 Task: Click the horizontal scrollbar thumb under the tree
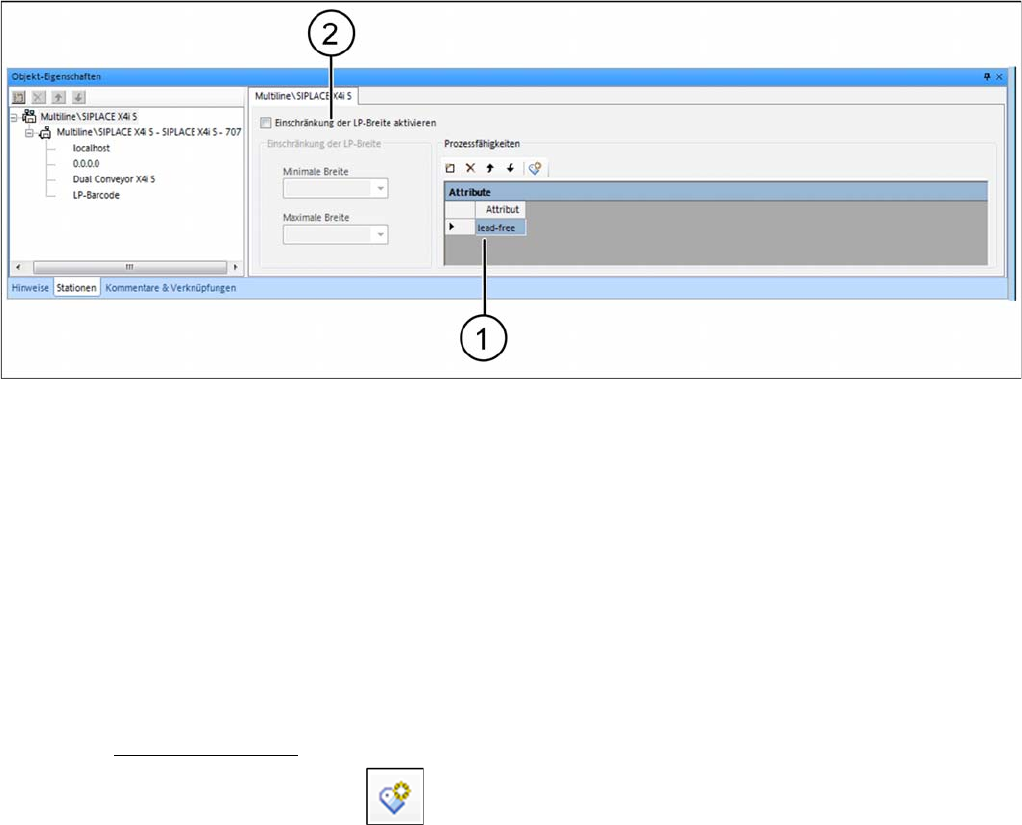[x=130, y=267]
